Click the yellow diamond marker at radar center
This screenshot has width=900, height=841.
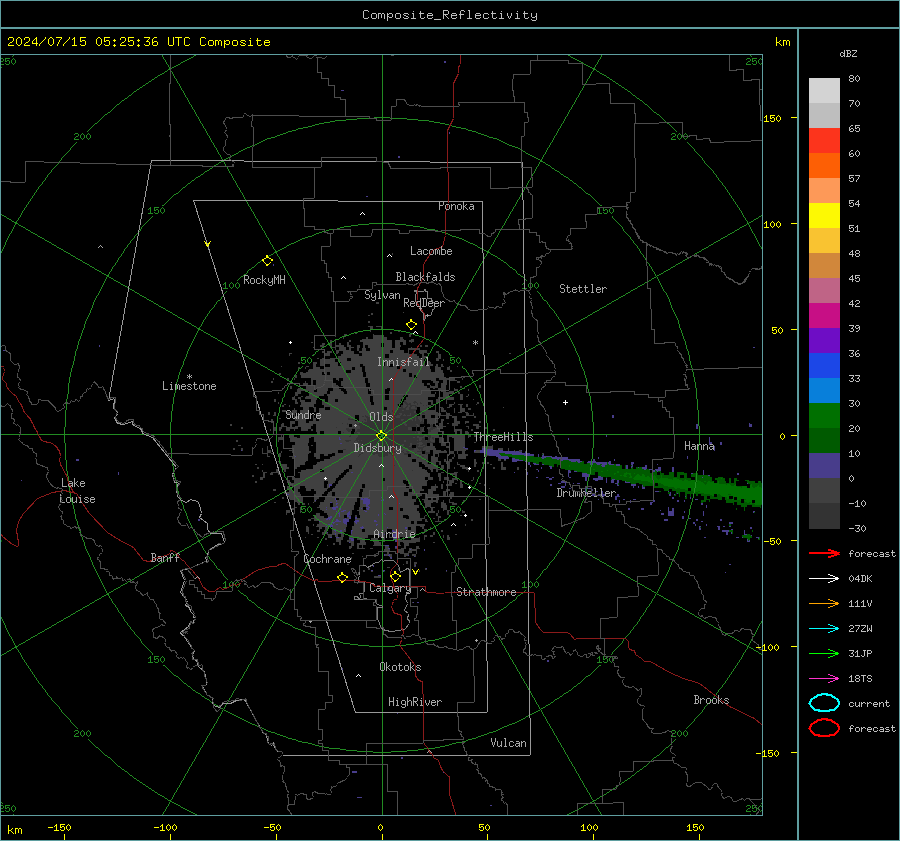[x=382, y=436]
